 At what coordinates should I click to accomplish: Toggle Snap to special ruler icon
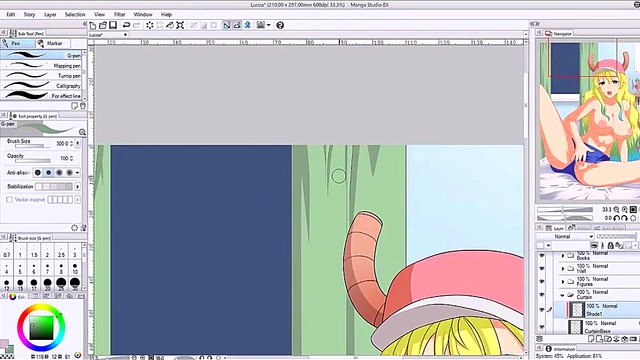point(237,25)
